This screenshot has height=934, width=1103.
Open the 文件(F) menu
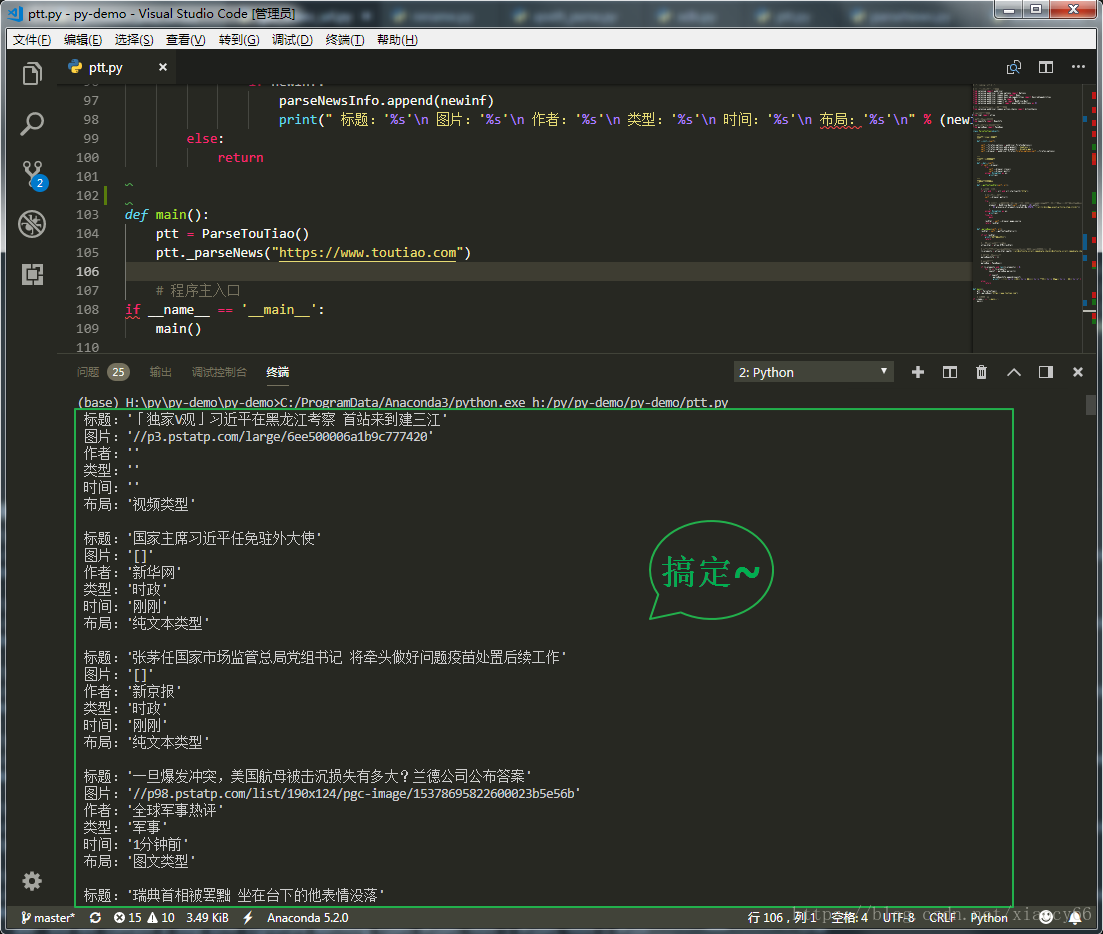pyautogui.click(x=32, y=39)
